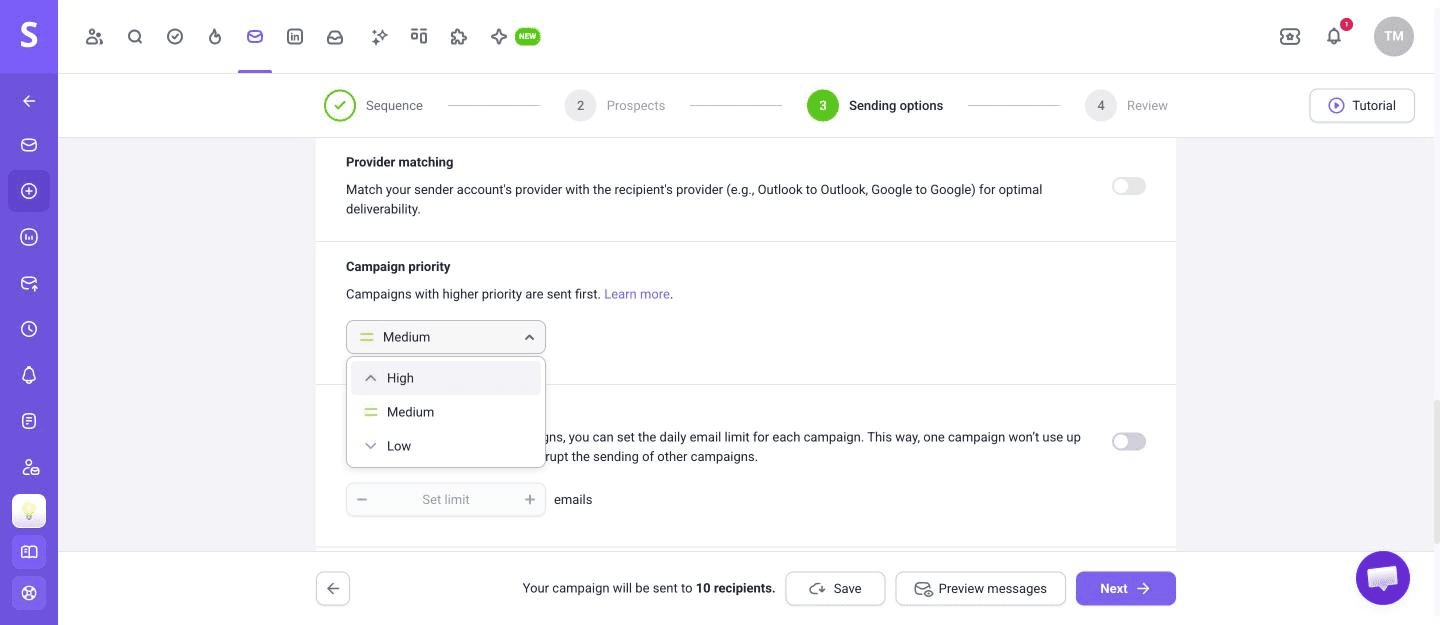Open the Tutorial video

pos(1362,105)
